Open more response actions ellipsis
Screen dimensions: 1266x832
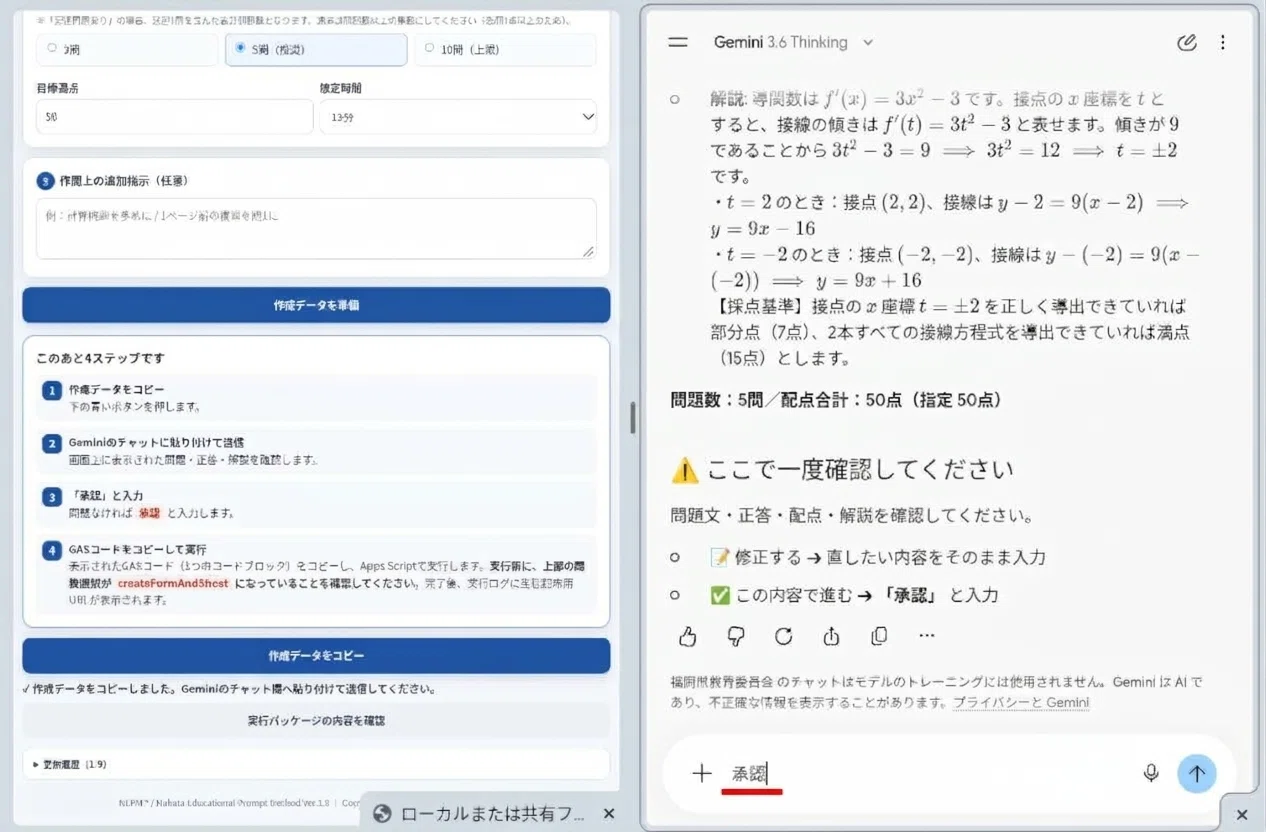coord(927,636)
